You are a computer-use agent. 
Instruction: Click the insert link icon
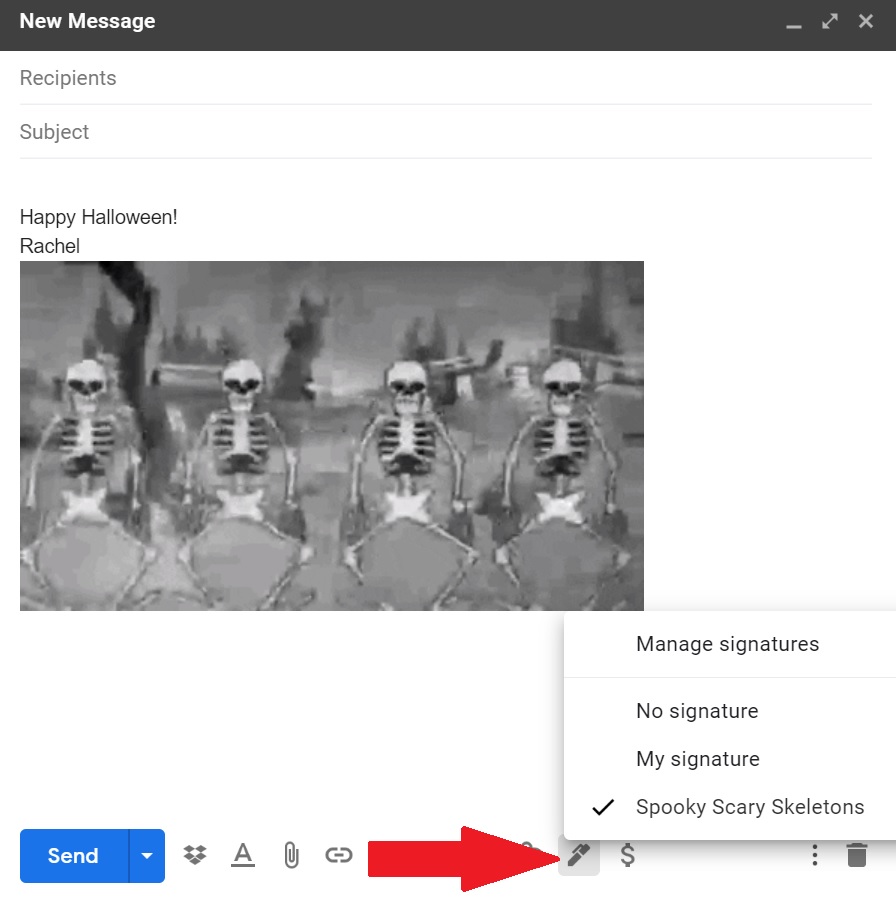(x=339, y=855)
